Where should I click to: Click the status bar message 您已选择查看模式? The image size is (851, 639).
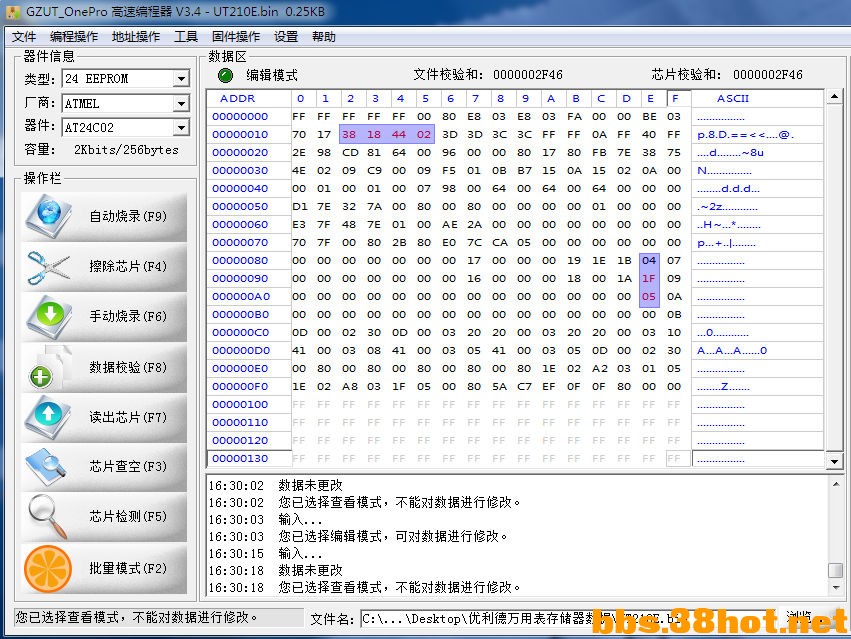pyautogui.click(x=136, y=617)
